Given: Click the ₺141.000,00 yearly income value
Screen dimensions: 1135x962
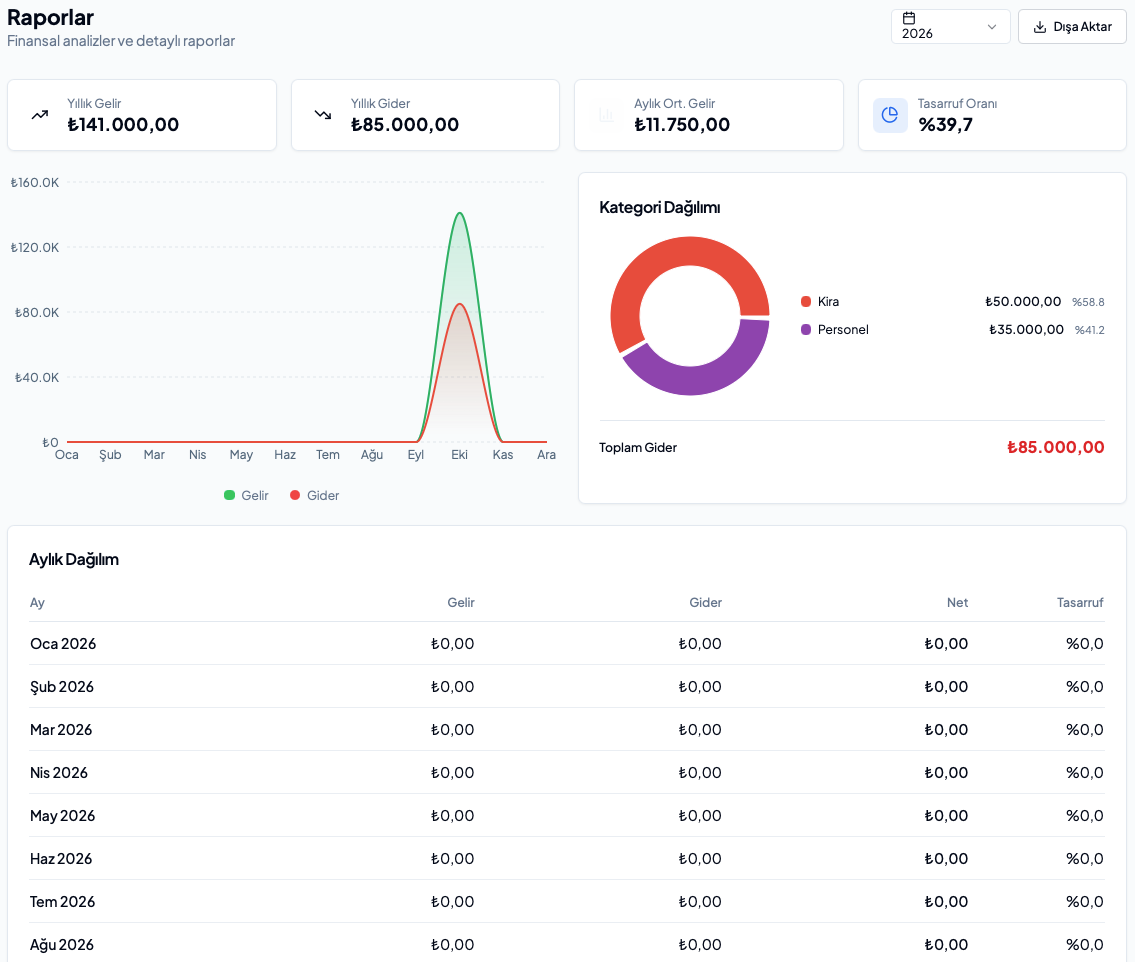Looking at the screenshot, I should coord(123,125).
